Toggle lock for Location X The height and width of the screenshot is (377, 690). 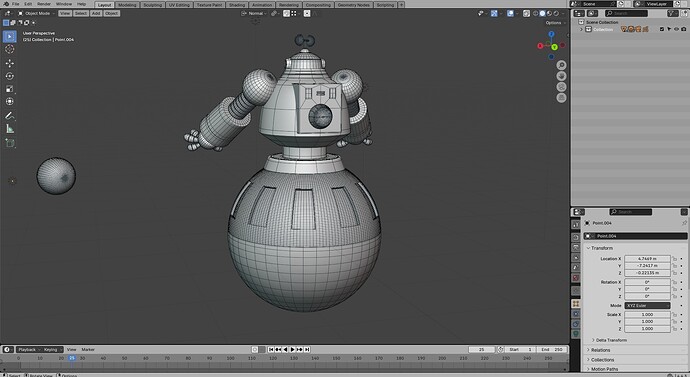(674, 259)
